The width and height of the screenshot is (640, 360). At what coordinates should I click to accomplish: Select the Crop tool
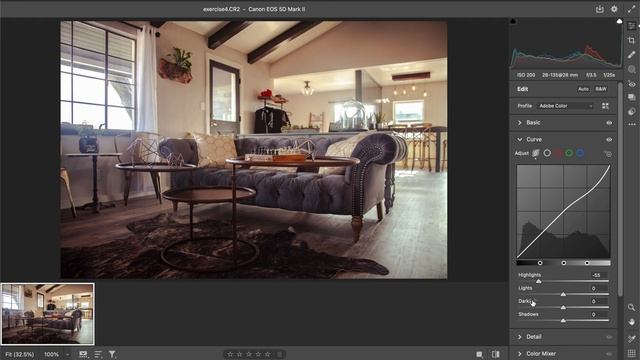click(x=631, y=40)
